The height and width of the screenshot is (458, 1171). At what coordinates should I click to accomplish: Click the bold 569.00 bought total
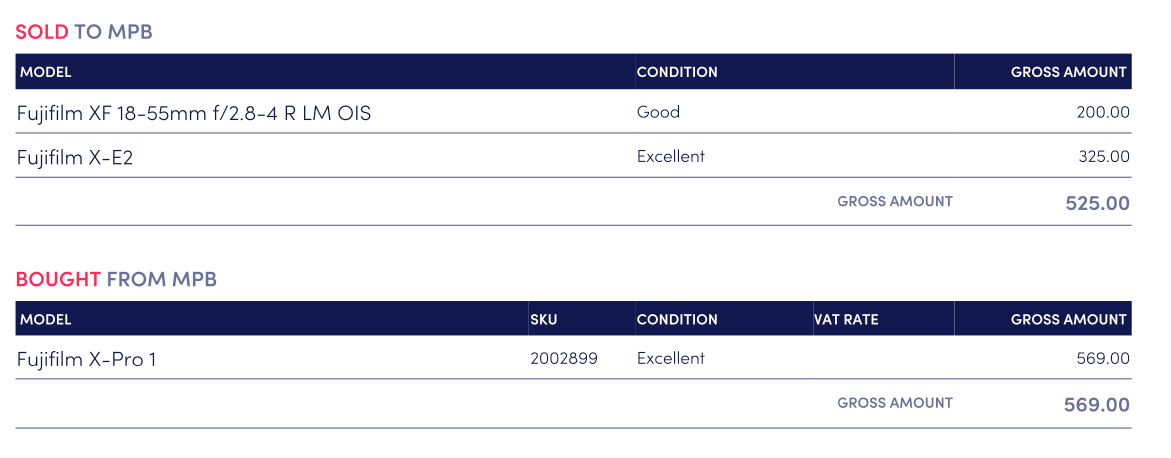point(1097,405)
